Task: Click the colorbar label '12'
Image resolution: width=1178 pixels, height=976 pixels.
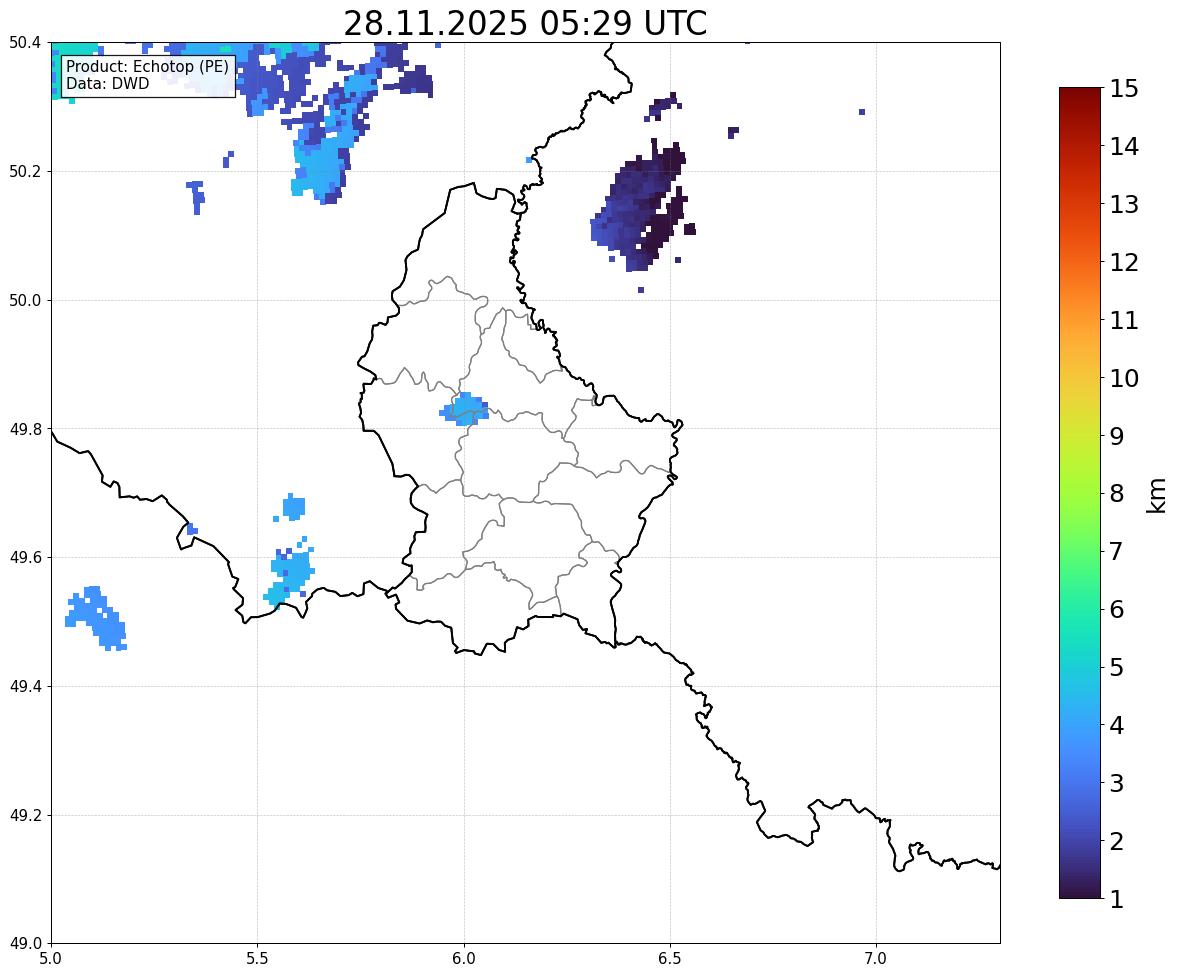Action: pyautogui.click(x=1125, y=262)
